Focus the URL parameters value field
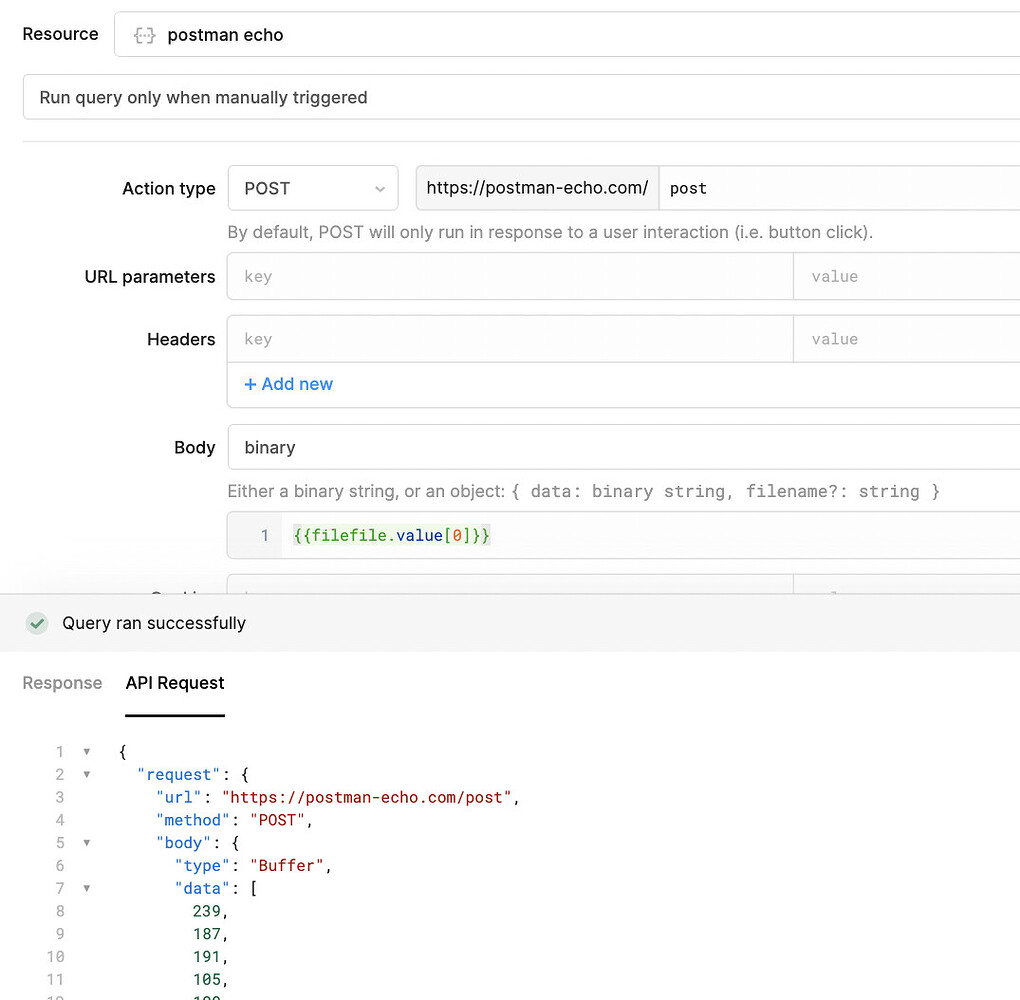The image size is (1020, 1000). (905, 277)
